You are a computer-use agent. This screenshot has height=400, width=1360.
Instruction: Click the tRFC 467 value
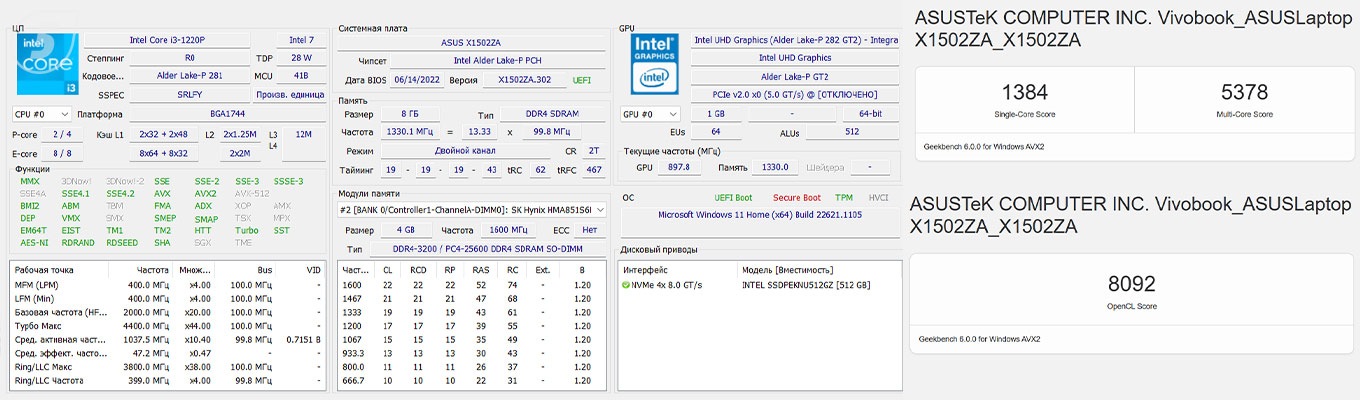click(594, 170)
